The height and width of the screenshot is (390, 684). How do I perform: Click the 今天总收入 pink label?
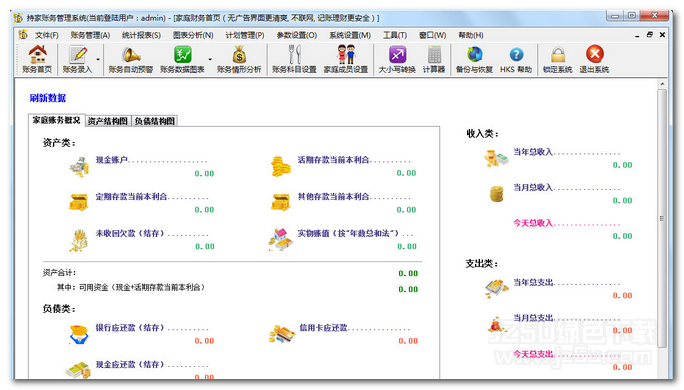coord(533,223)
